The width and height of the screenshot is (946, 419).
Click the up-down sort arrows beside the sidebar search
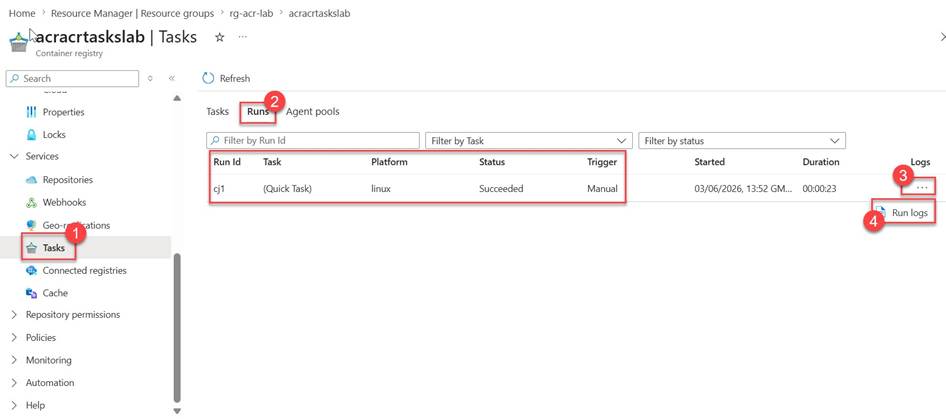point(150,78)
